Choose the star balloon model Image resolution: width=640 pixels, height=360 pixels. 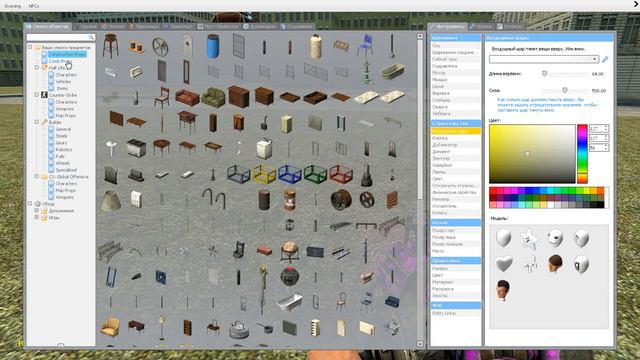tap(529, 239)
